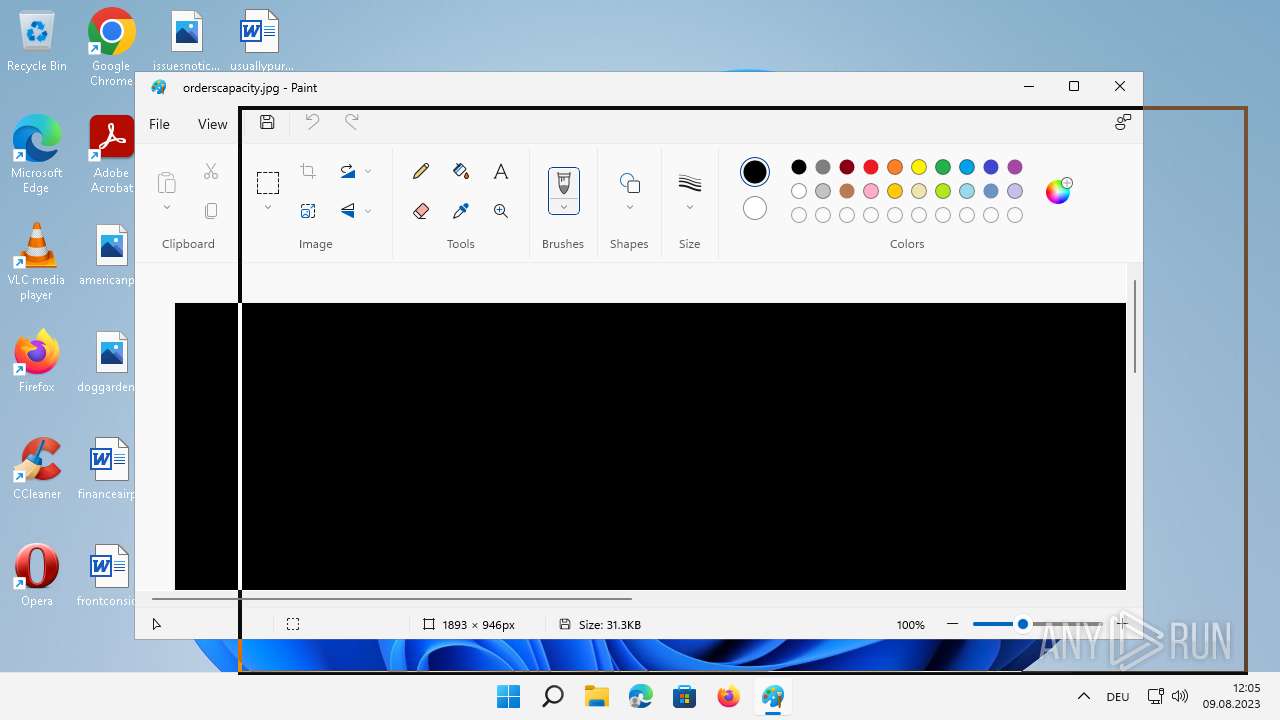Expand the Shapes dropdown chevron
The width and height of the screenshot is (1280, 720).
tap(630, 208)
